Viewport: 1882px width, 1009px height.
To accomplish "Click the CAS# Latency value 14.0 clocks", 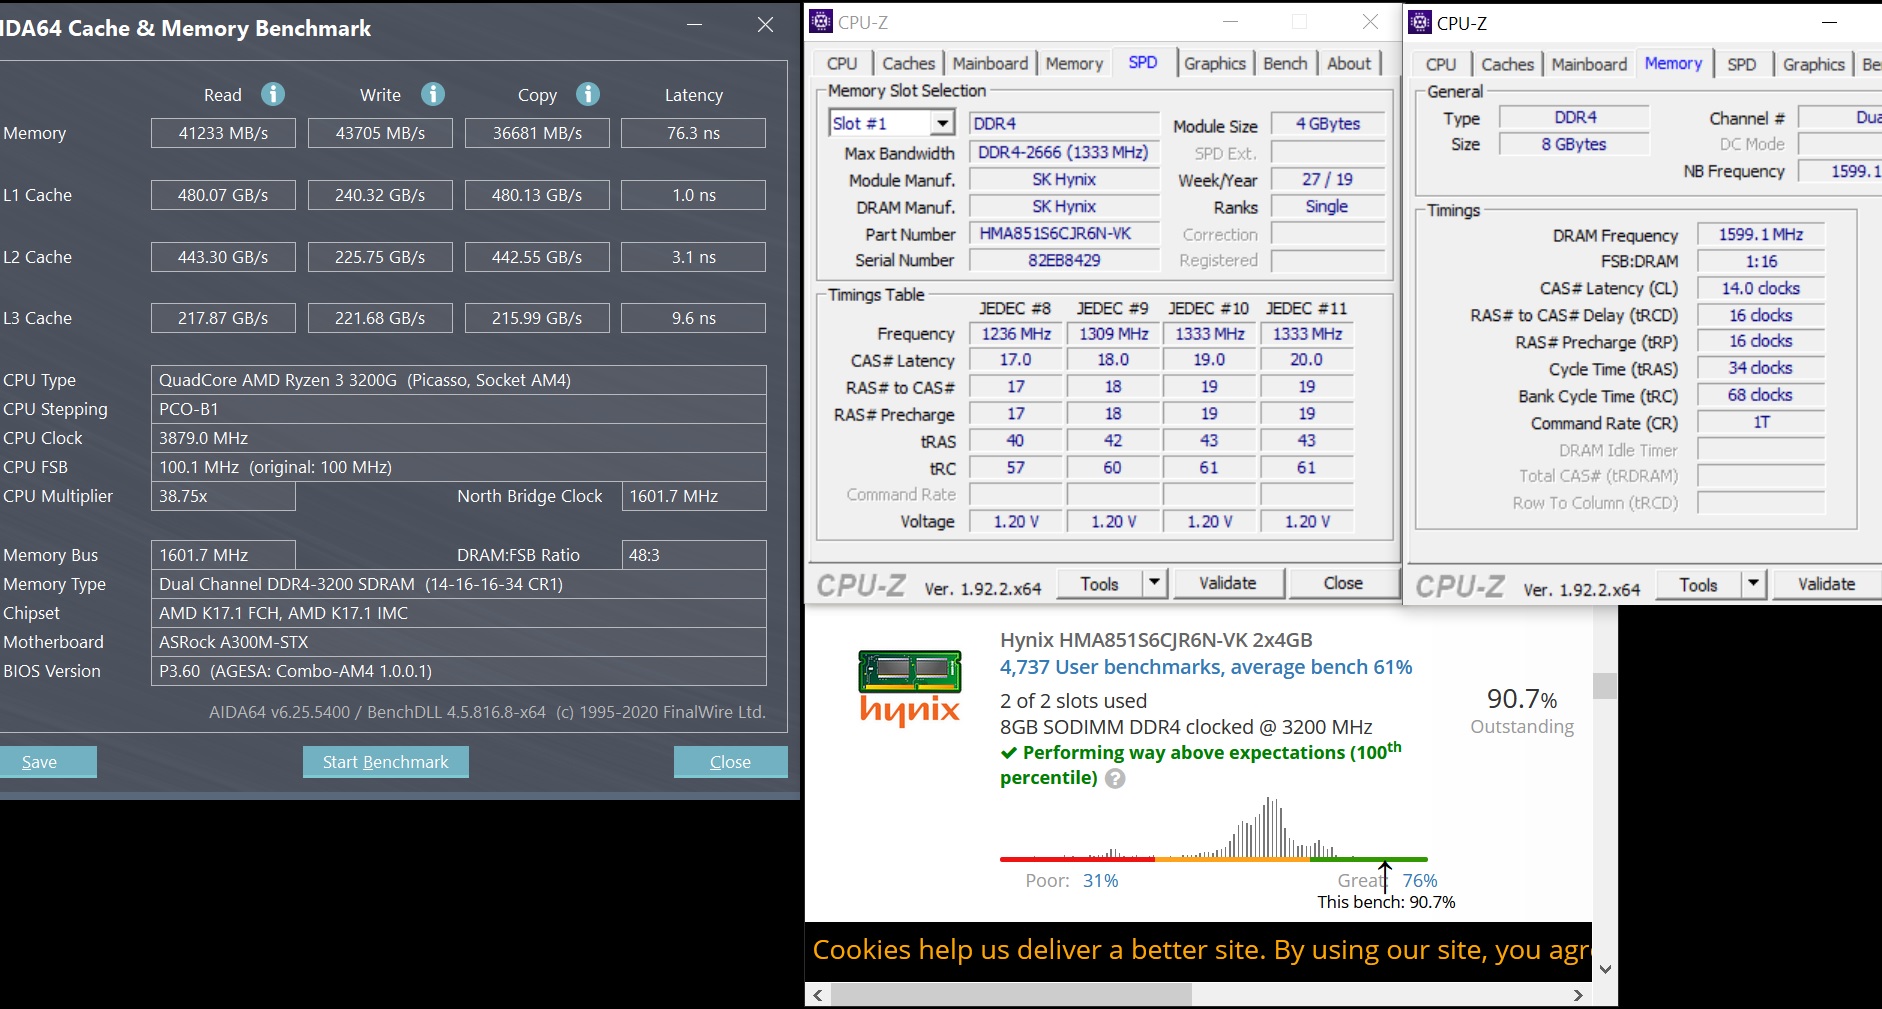I will (1761, 288).
